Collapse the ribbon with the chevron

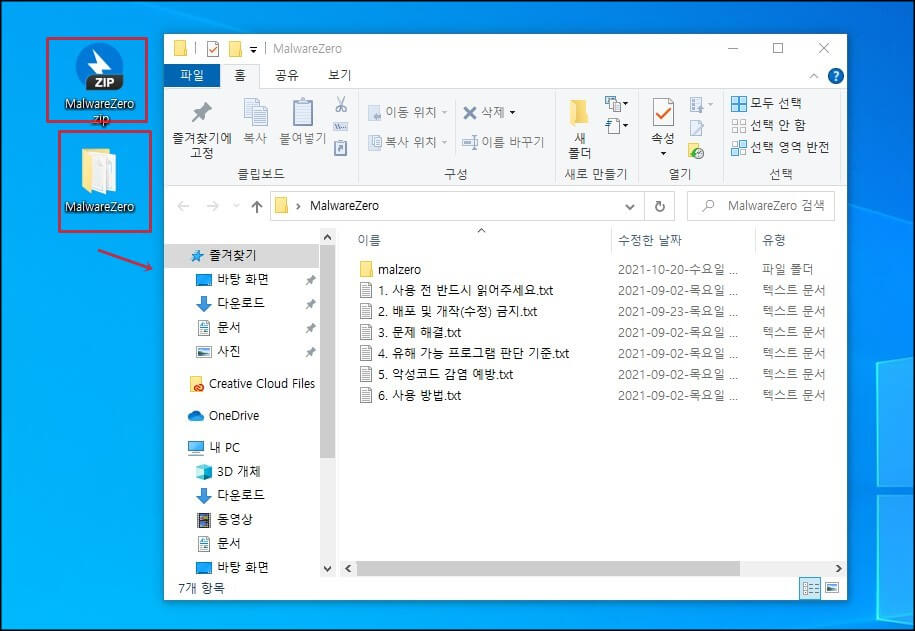(x=813, y=76)
